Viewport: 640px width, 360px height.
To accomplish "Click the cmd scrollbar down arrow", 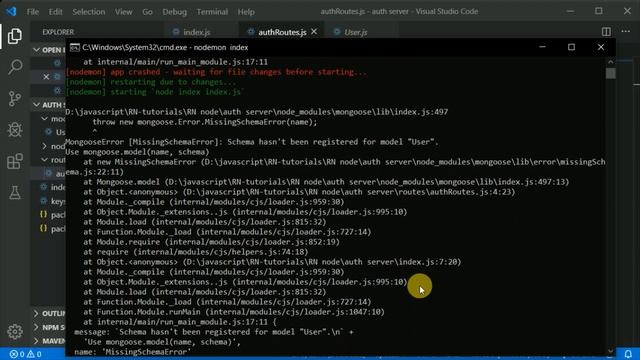I will point(611,351).
